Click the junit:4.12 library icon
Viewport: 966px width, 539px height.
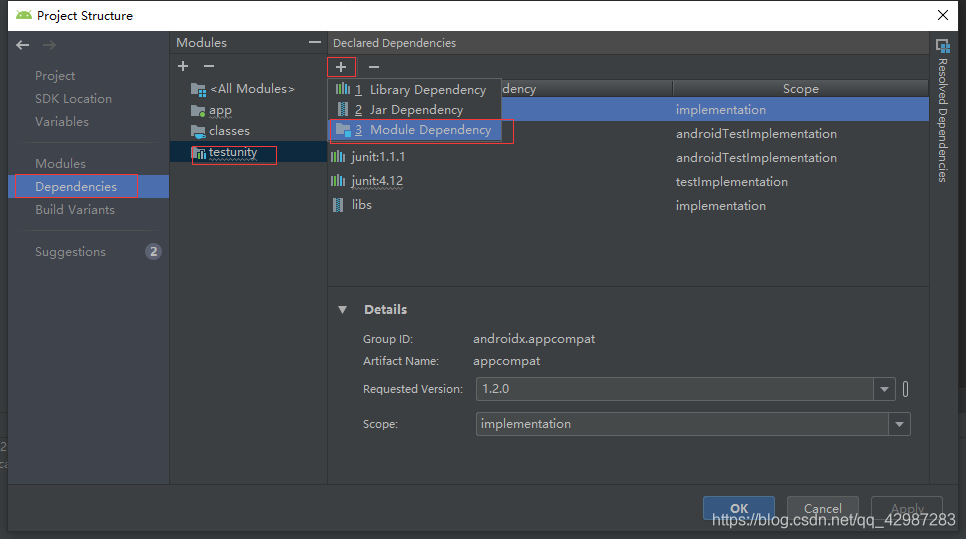(x=338, y=180)
